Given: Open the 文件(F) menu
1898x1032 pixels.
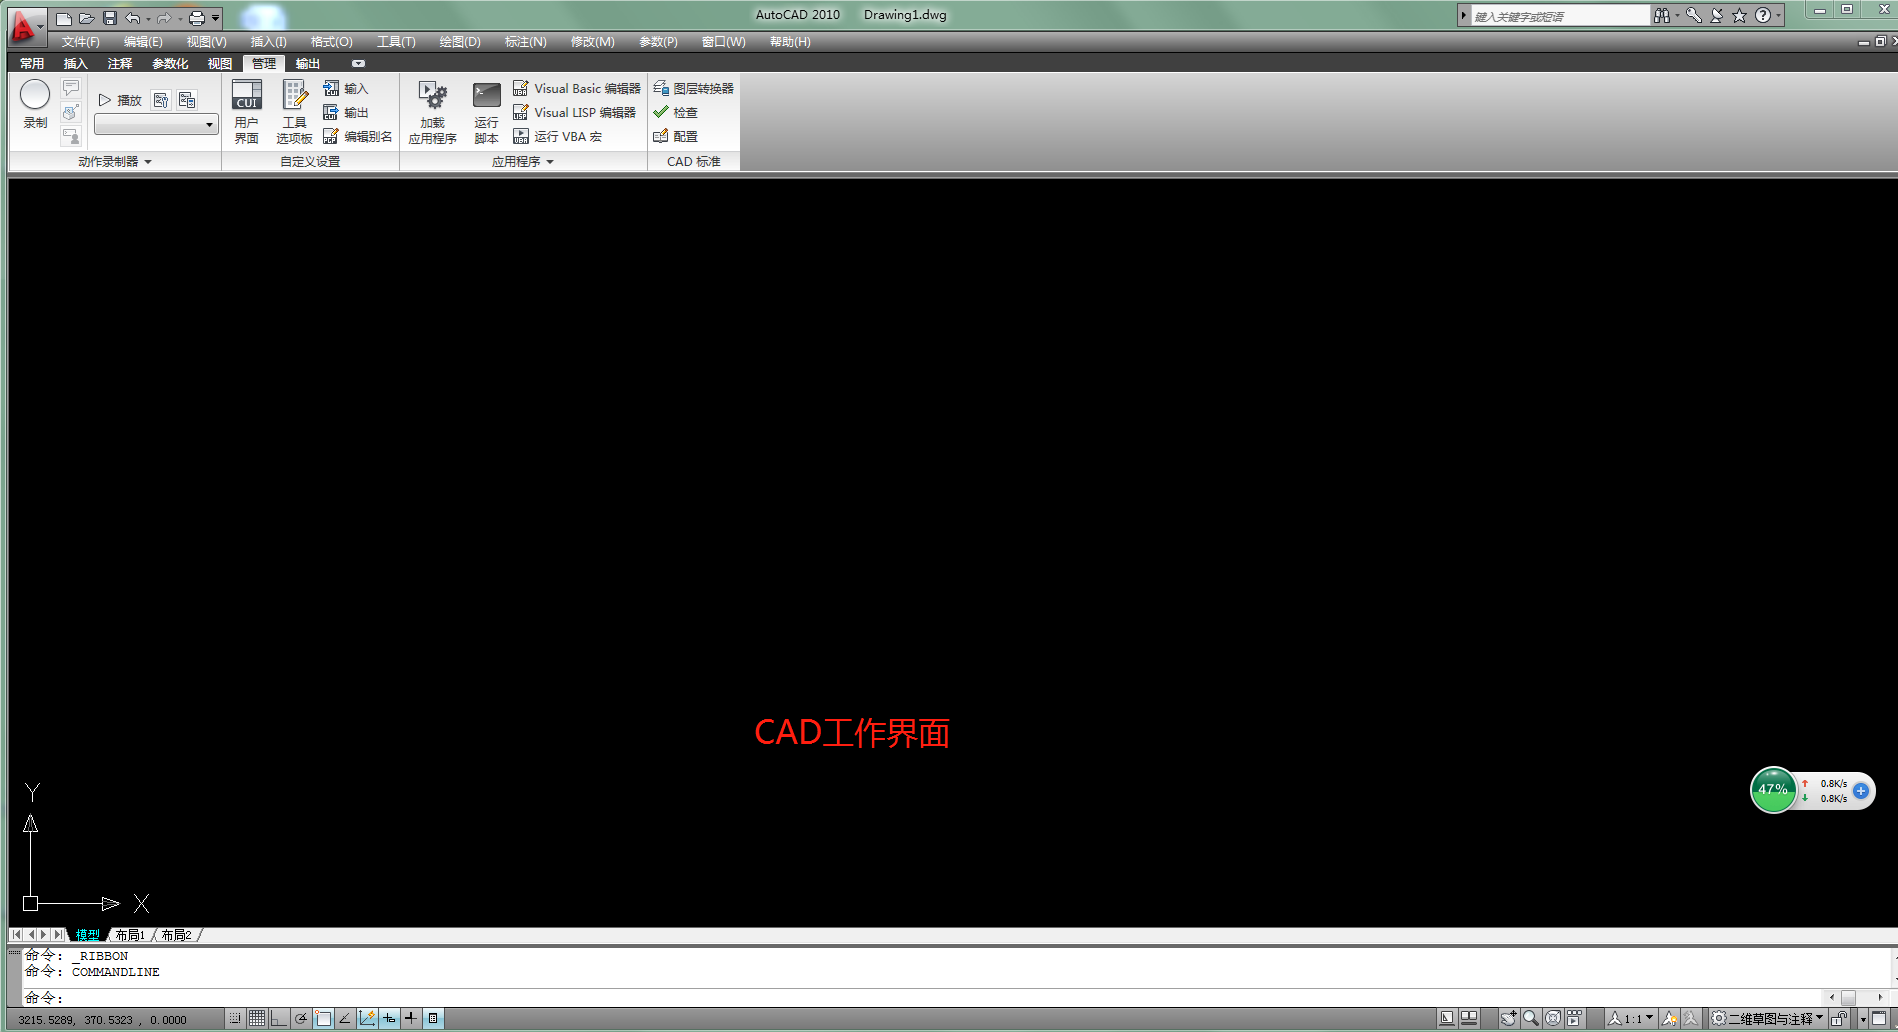Looking at the screenshot, I should pyautogui.click(x=81, y=41).
